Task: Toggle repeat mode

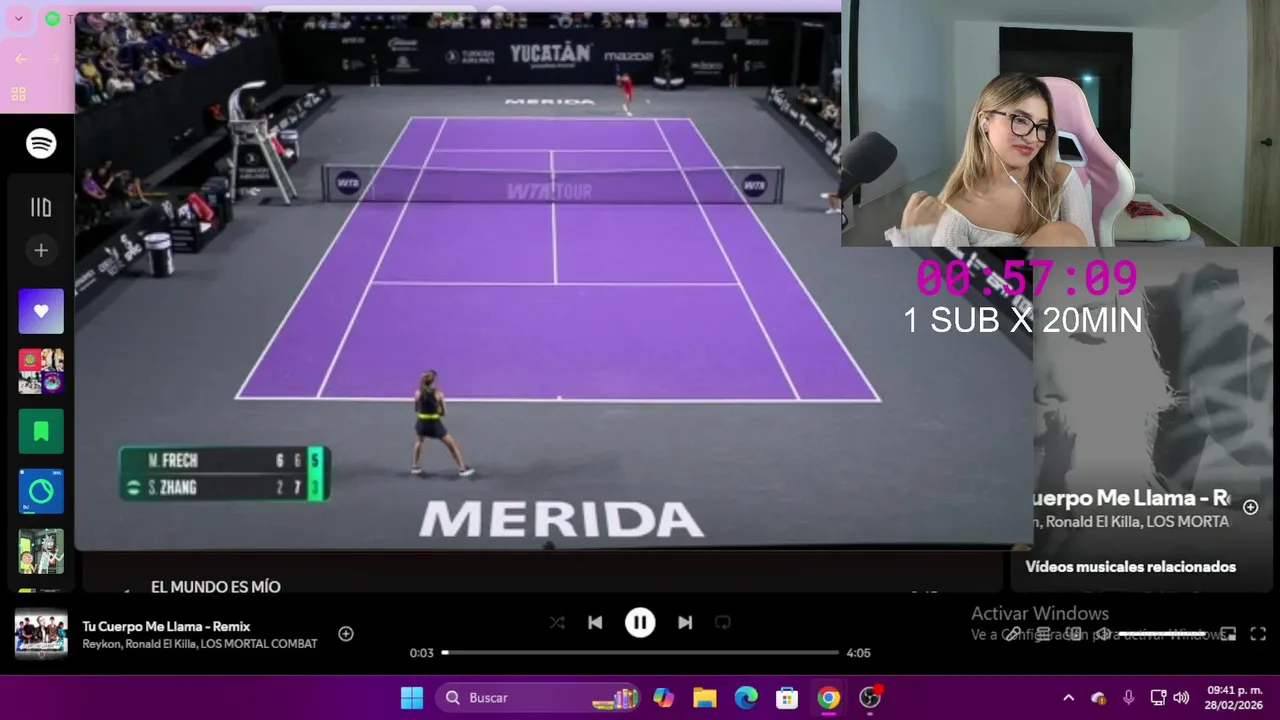Action: 723,623
